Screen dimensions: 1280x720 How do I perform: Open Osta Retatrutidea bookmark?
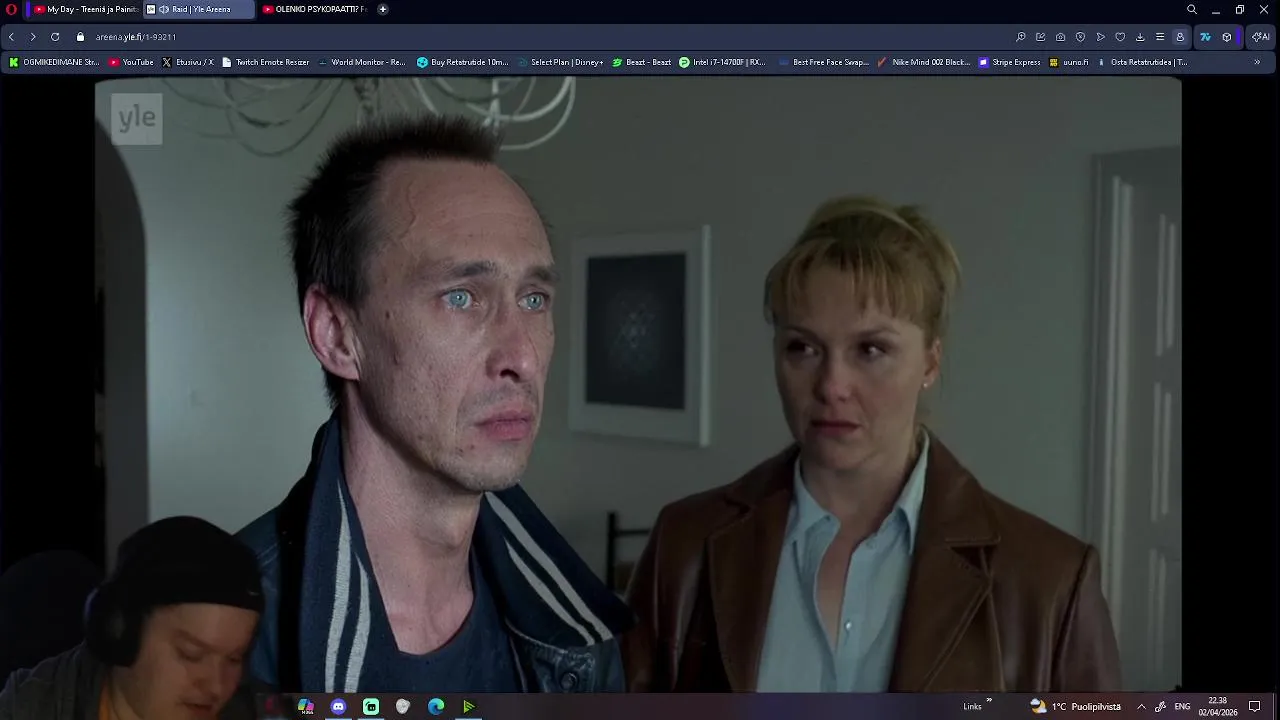1142,62
